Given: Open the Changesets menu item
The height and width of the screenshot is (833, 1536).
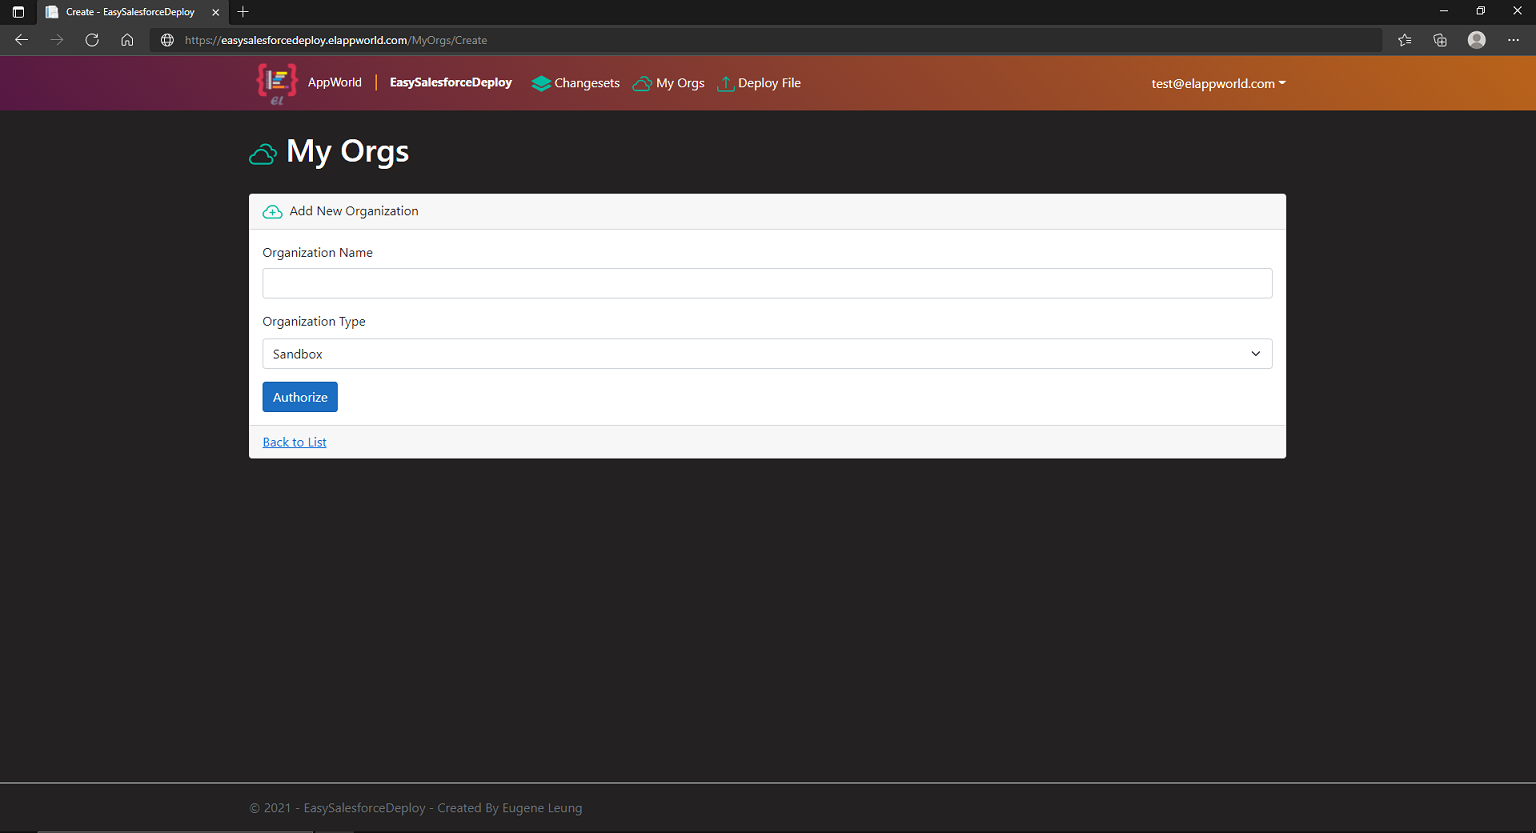Looking at the screenshot, I should (x=586, y=84).
